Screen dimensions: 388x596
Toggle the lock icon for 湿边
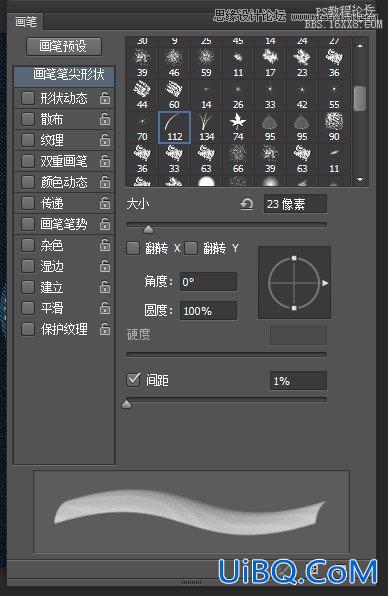point(105,266)
